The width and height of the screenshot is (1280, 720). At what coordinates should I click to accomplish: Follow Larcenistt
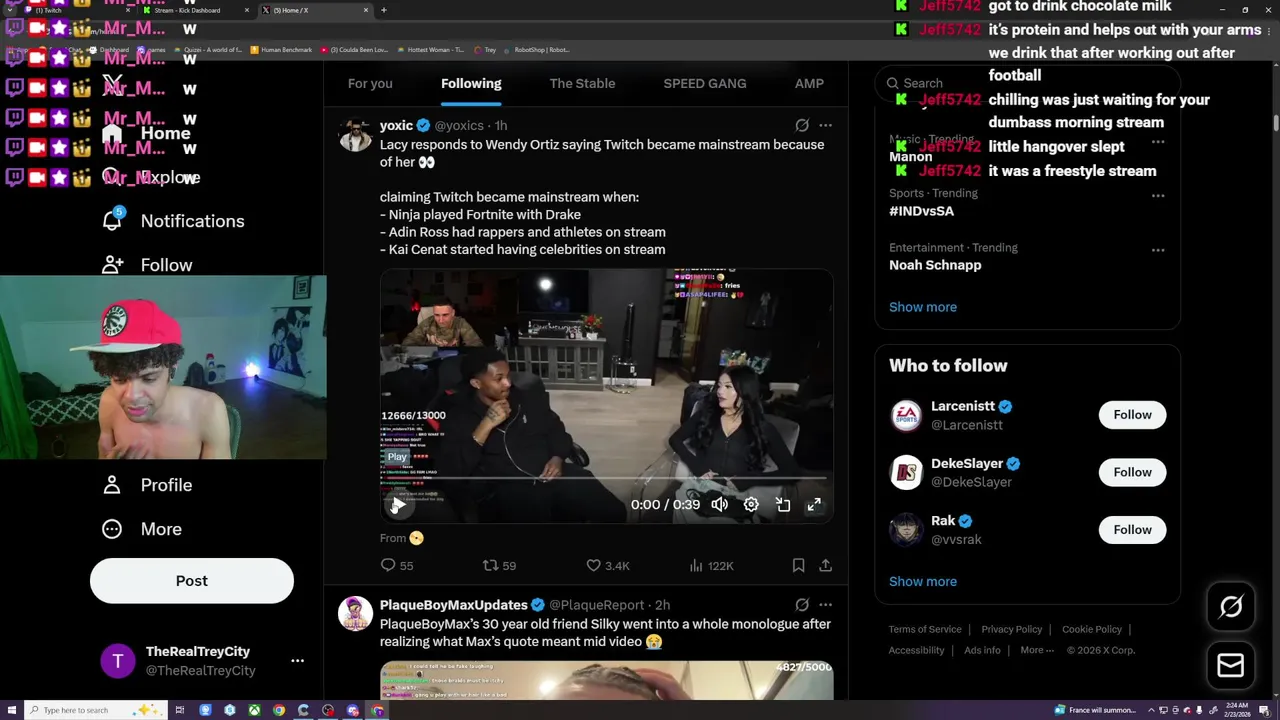click(1132, 415)
